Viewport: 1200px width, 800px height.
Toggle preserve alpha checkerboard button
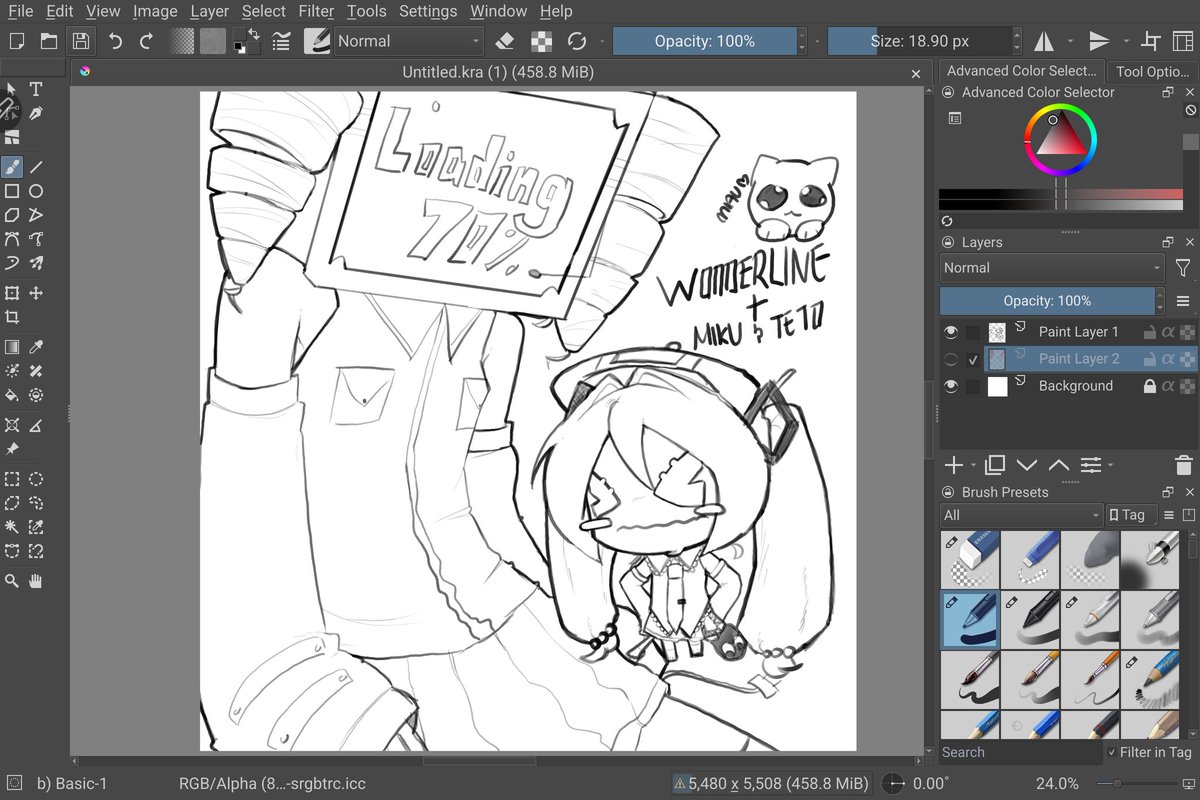point(541,41)
